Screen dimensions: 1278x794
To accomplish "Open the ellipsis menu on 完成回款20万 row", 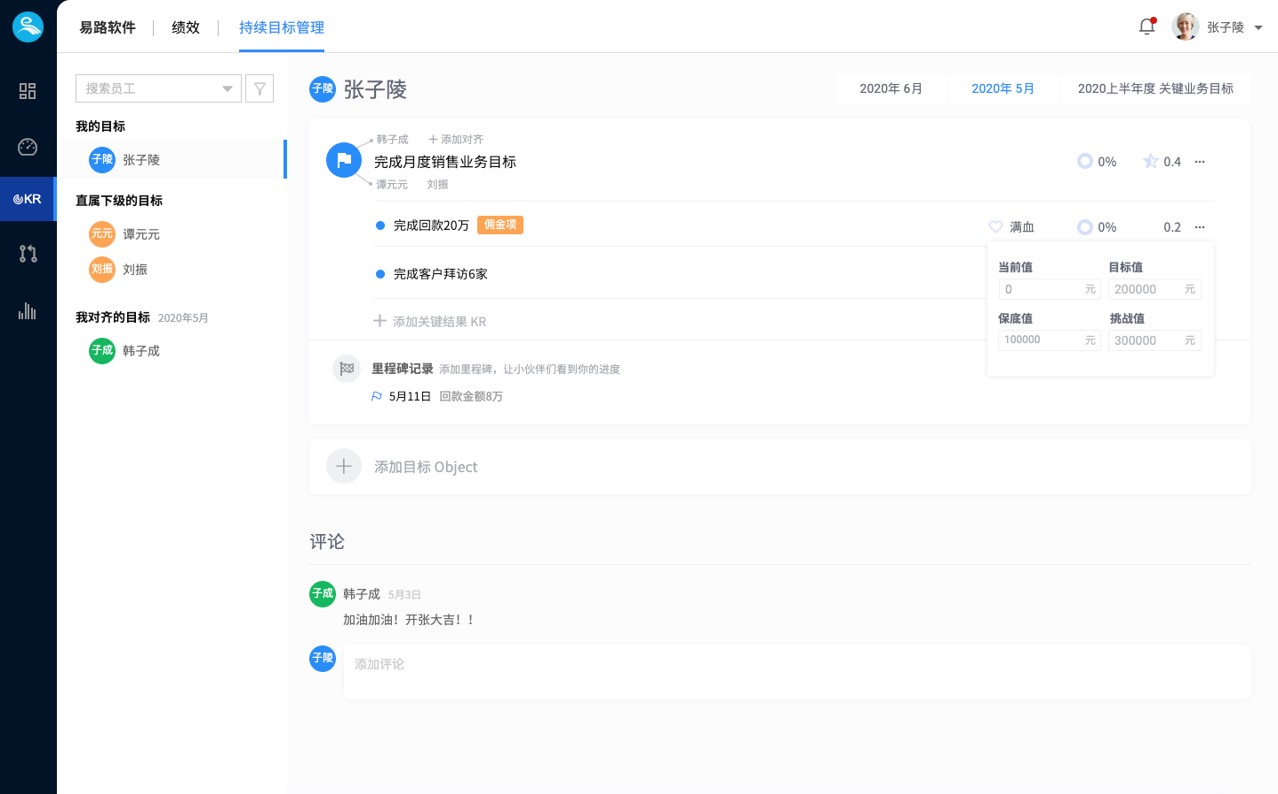I will [1200, 227].
